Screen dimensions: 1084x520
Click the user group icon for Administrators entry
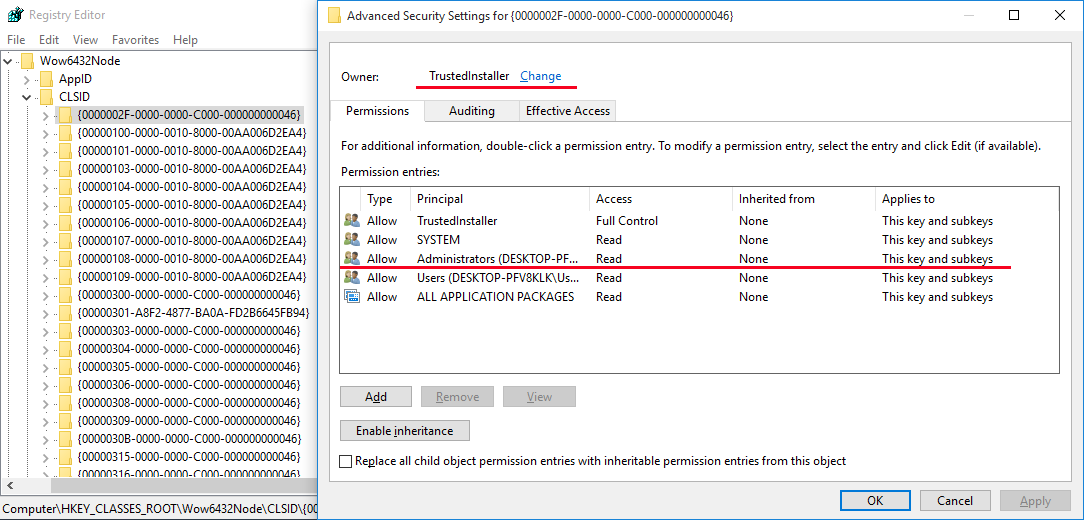[352, 258]
